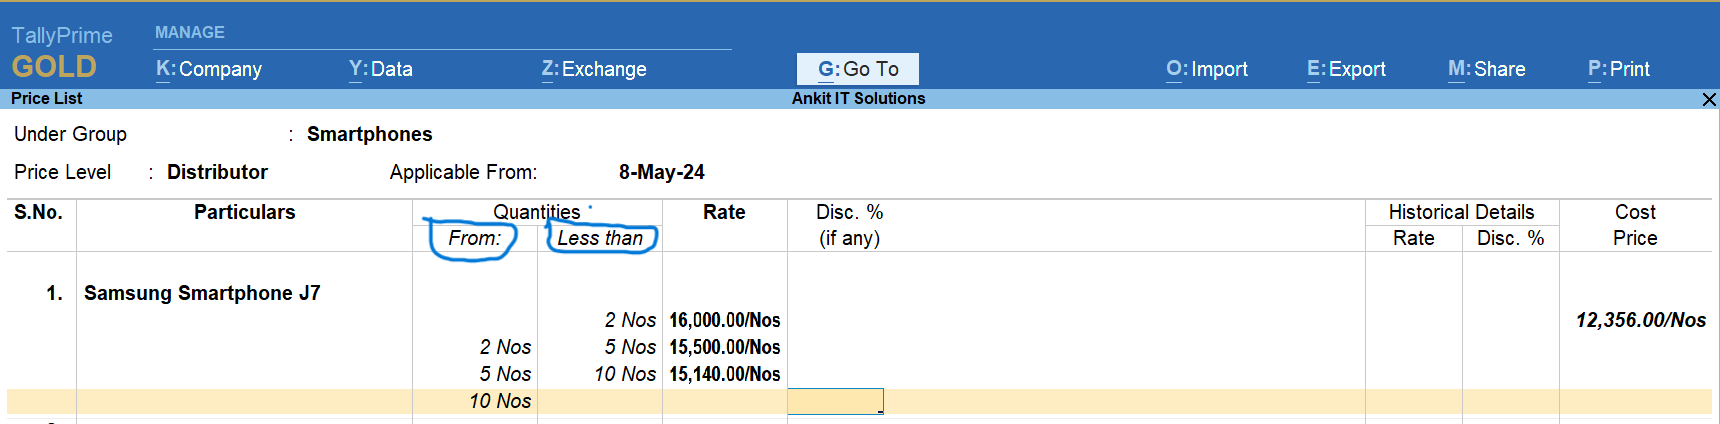Click the TallyPrime GOLD logo

[60, 53]
